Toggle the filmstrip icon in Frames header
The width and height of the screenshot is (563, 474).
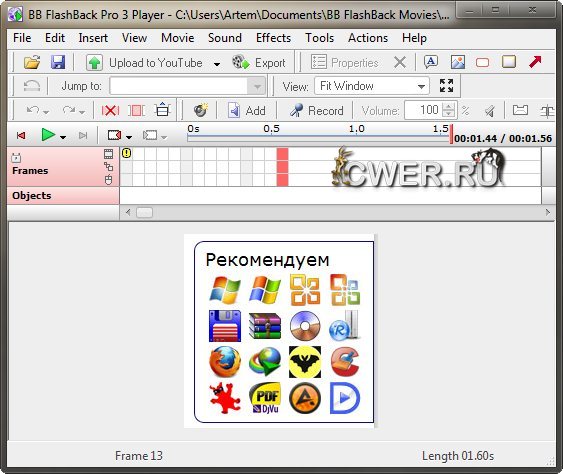pyautogui.click(x=108, y=154)
